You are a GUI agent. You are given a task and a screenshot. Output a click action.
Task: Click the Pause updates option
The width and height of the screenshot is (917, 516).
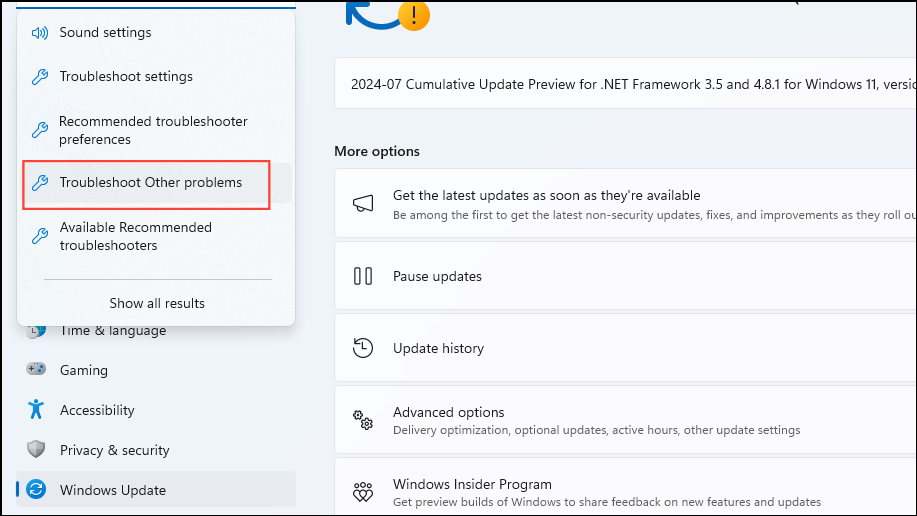(x=625, y=276)
